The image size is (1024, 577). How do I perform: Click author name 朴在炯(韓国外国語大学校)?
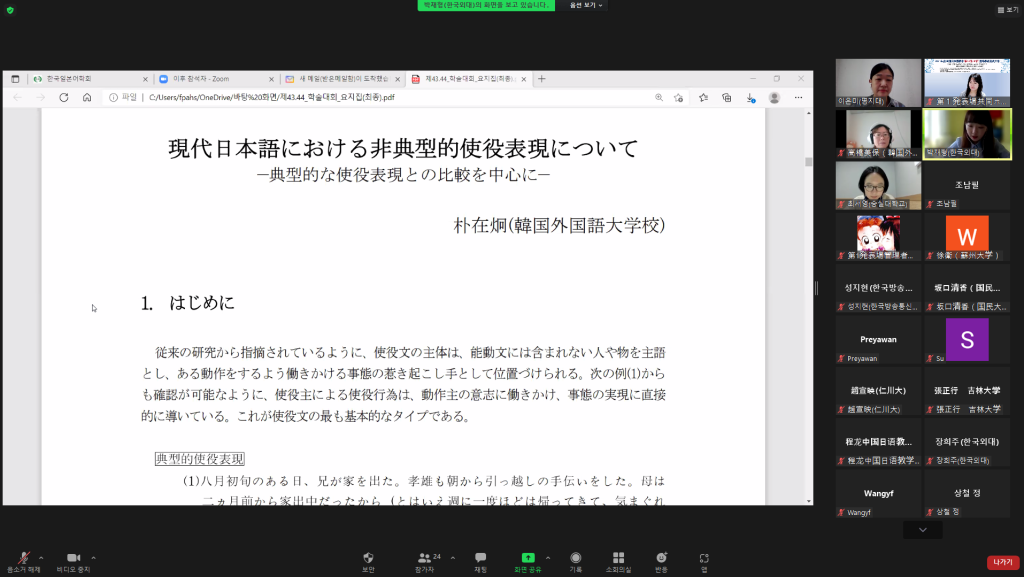tap(559, 225)
